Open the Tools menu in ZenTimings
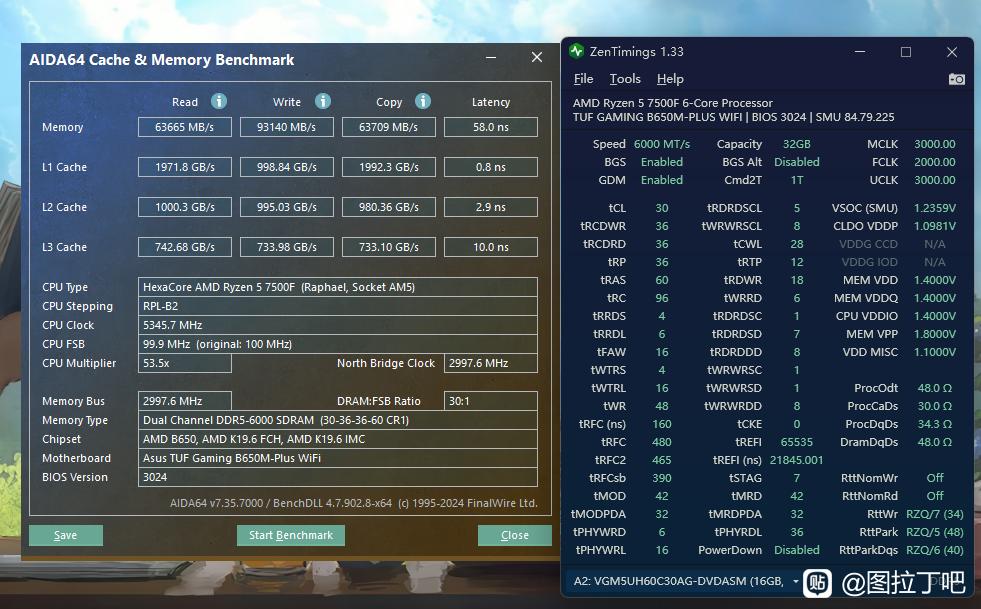This screenshot has height=609, width=981. click(x=625, y=79)
